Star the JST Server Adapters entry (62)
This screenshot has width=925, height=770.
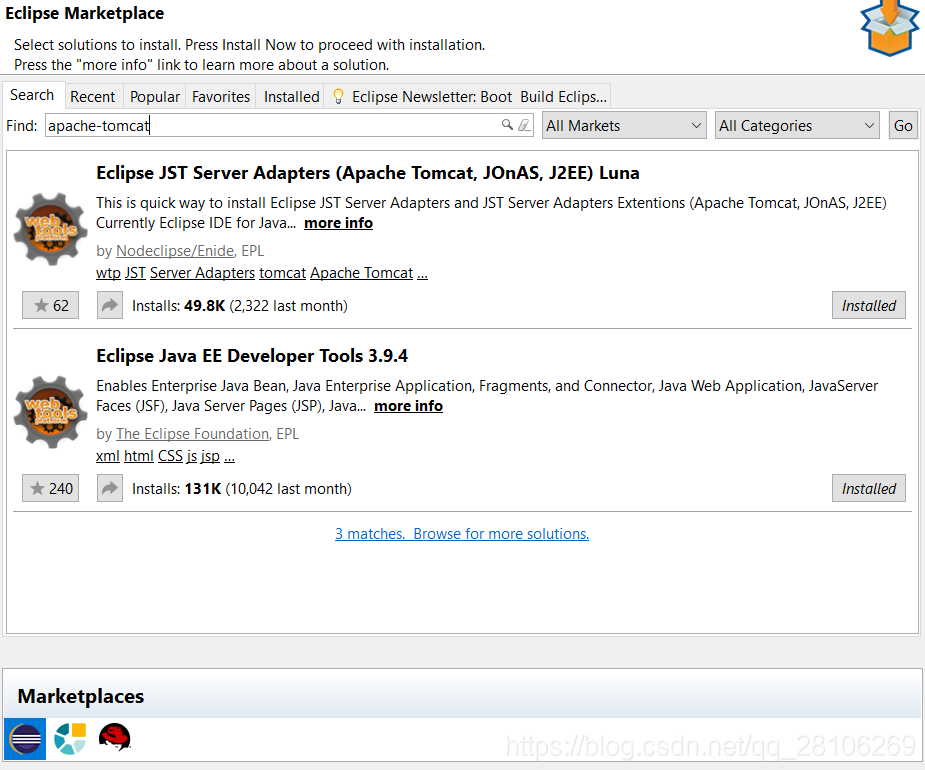tap(50, 306)
